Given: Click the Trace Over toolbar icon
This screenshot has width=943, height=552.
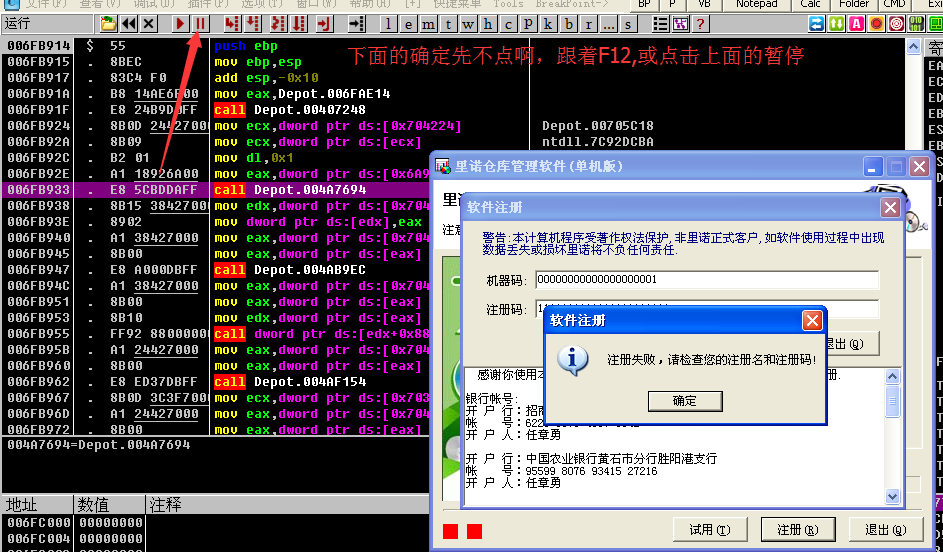Looking at the screenshot, I should pyautogui.click(x=299, y=24).
